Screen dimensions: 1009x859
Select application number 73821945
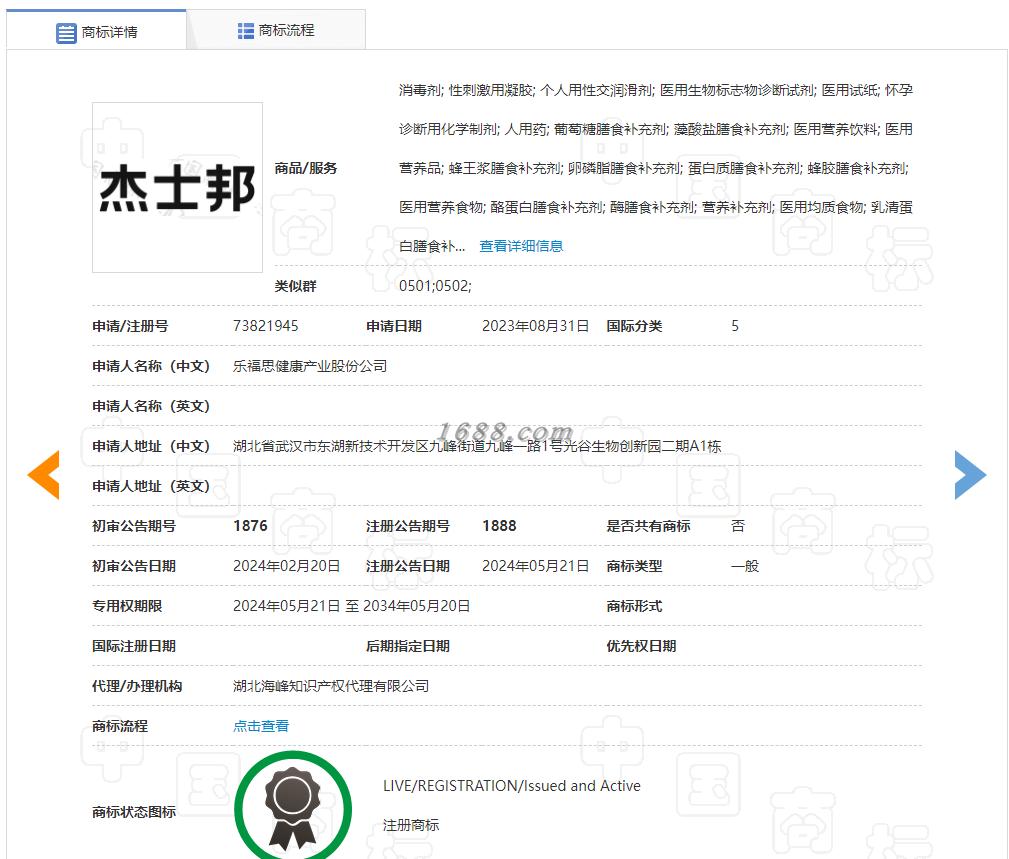[266, 326]
